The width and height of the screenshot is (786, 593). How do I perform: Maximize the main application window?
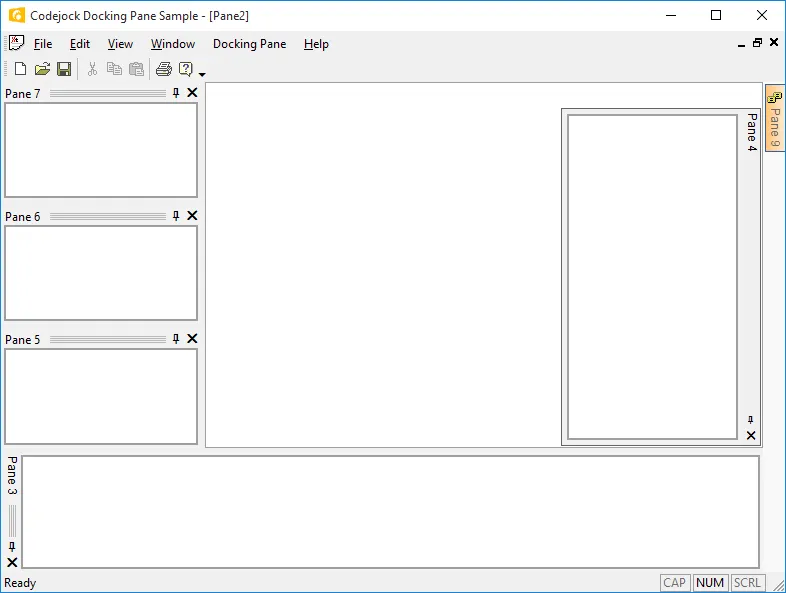click(716, 16)
